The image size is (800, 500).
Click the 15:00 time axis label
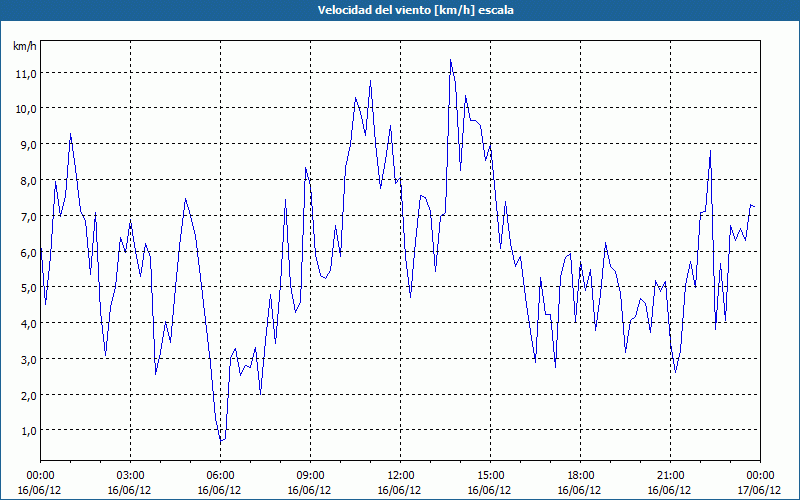tap(490, 476)
